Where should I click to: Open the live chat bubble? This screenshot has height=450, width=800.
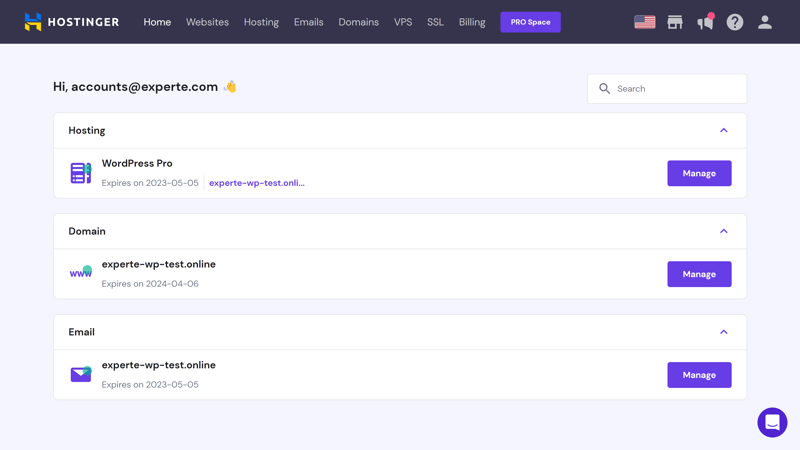click(x=772, y=422)
